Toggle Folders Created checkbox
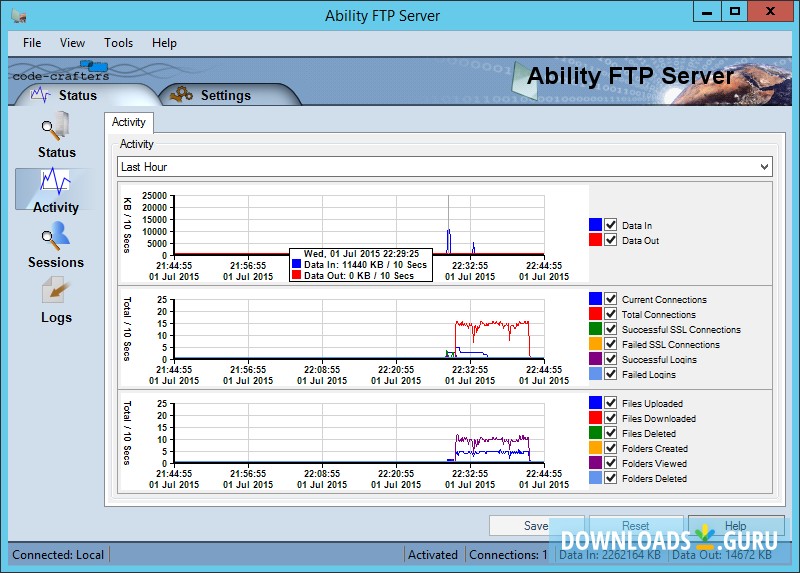This screenshot has height=573, width=800. click(x=611, y=447)
